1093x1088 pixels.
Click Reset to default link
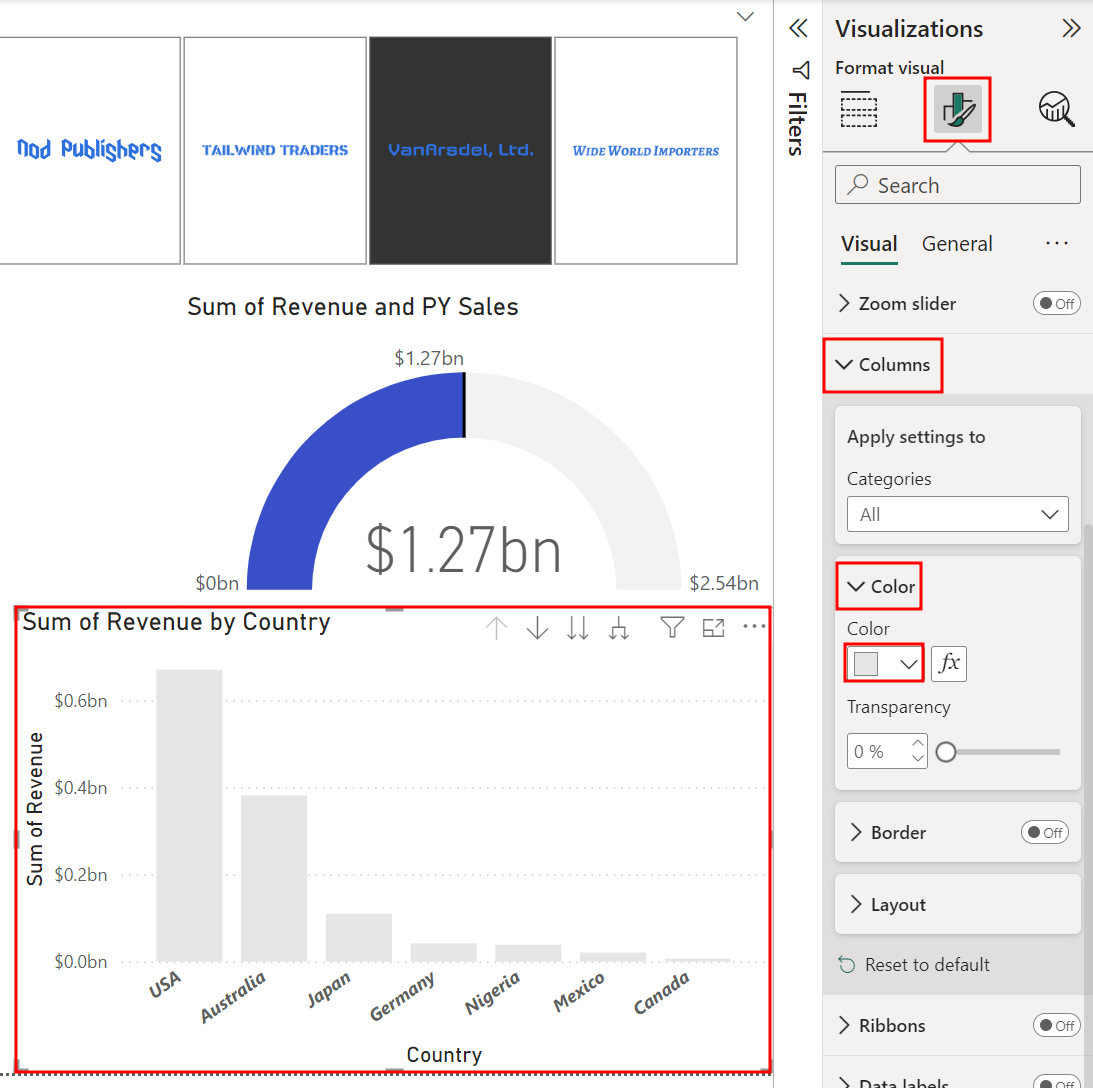926,965
